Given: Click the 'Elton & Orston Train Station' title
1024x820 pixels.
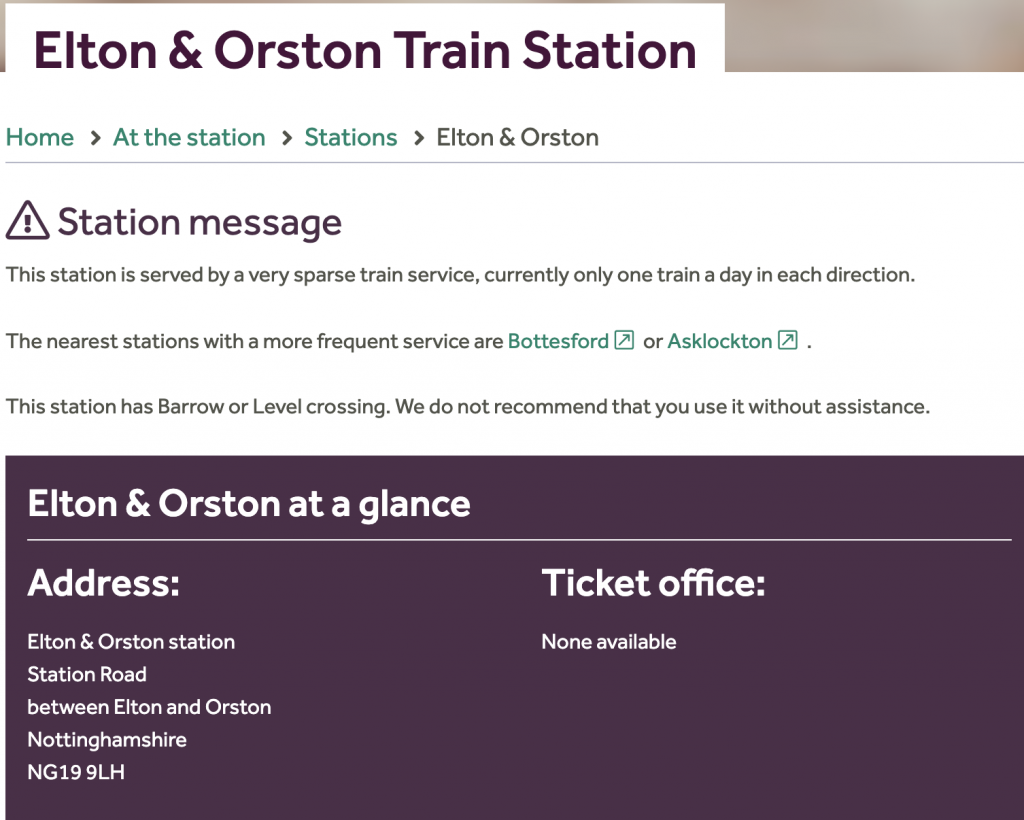Looking at the screenshot, I should pyautogui.click(x=365, y=50).
